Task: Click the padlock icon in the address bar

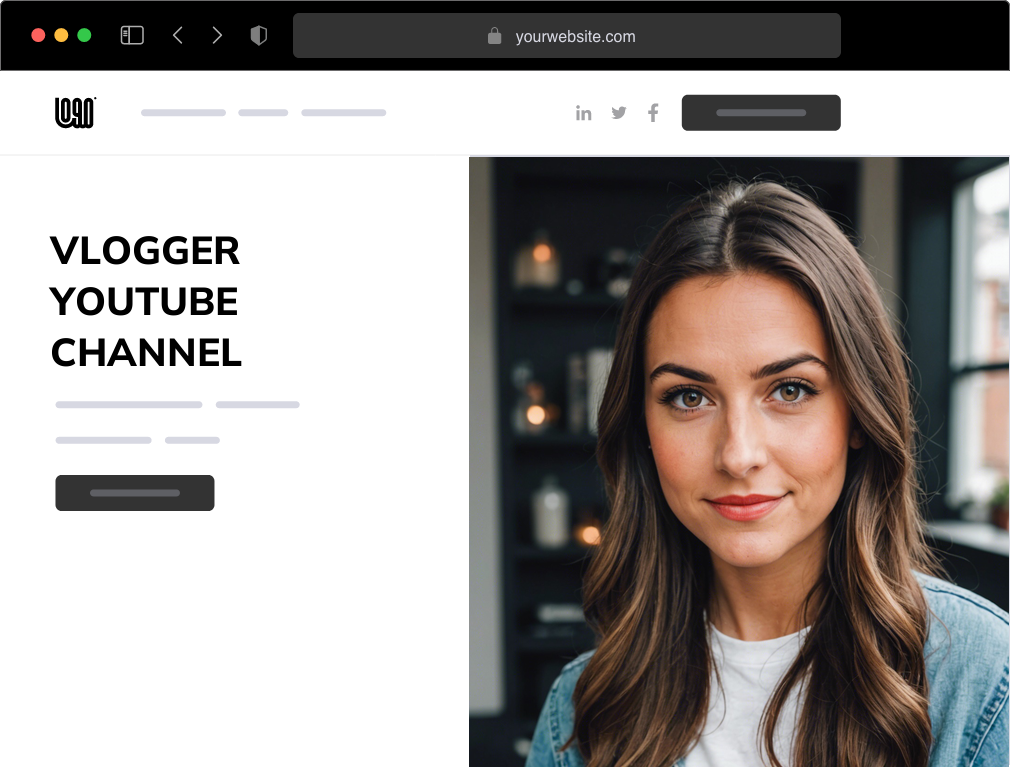Action: point(494,35)
